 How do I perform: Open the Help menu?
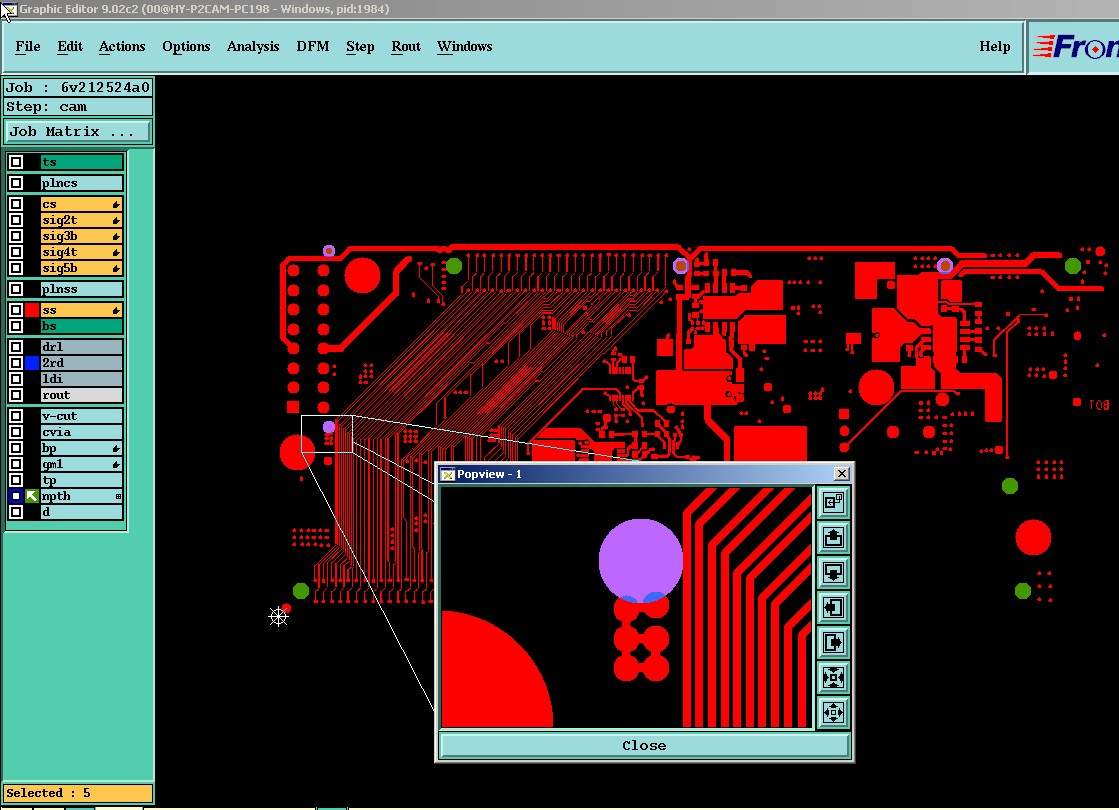point(995,46)
